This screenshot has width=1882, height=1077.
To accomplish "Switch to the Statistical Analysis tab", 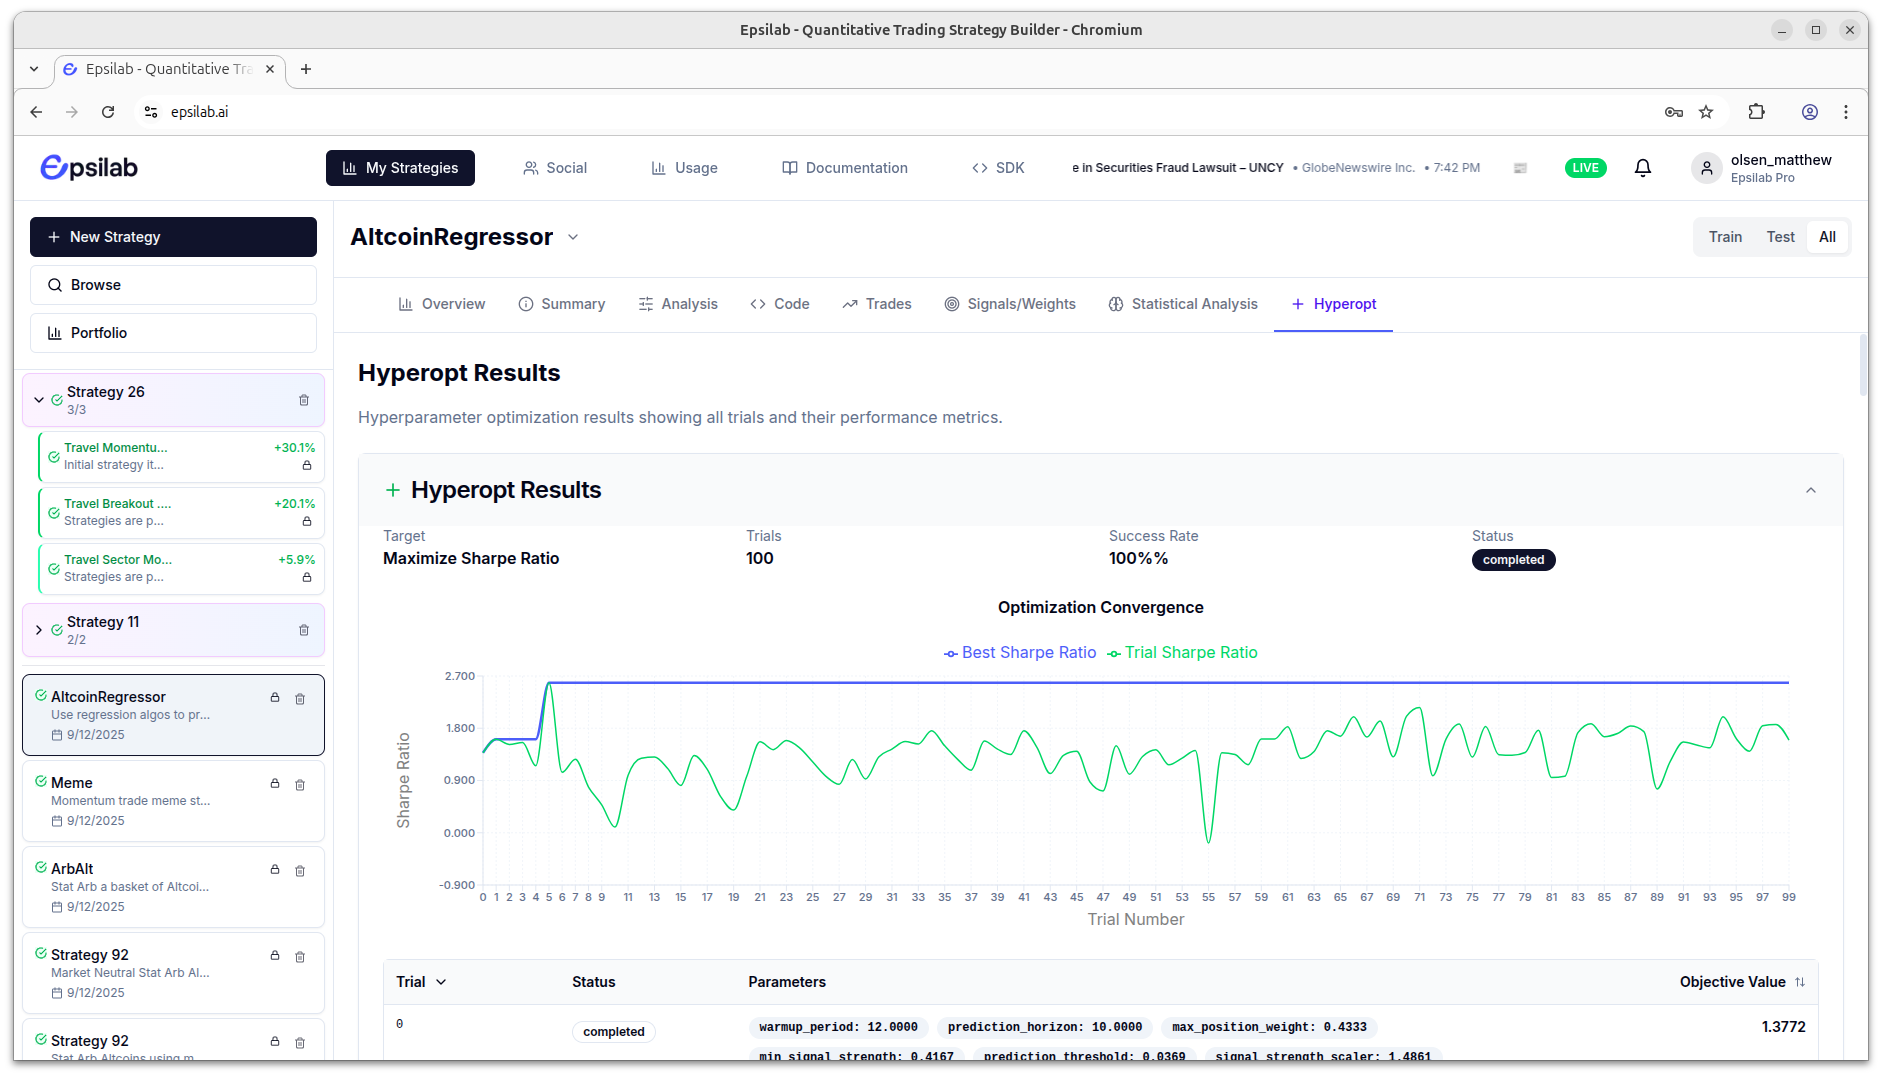I will coord(1183,304).
